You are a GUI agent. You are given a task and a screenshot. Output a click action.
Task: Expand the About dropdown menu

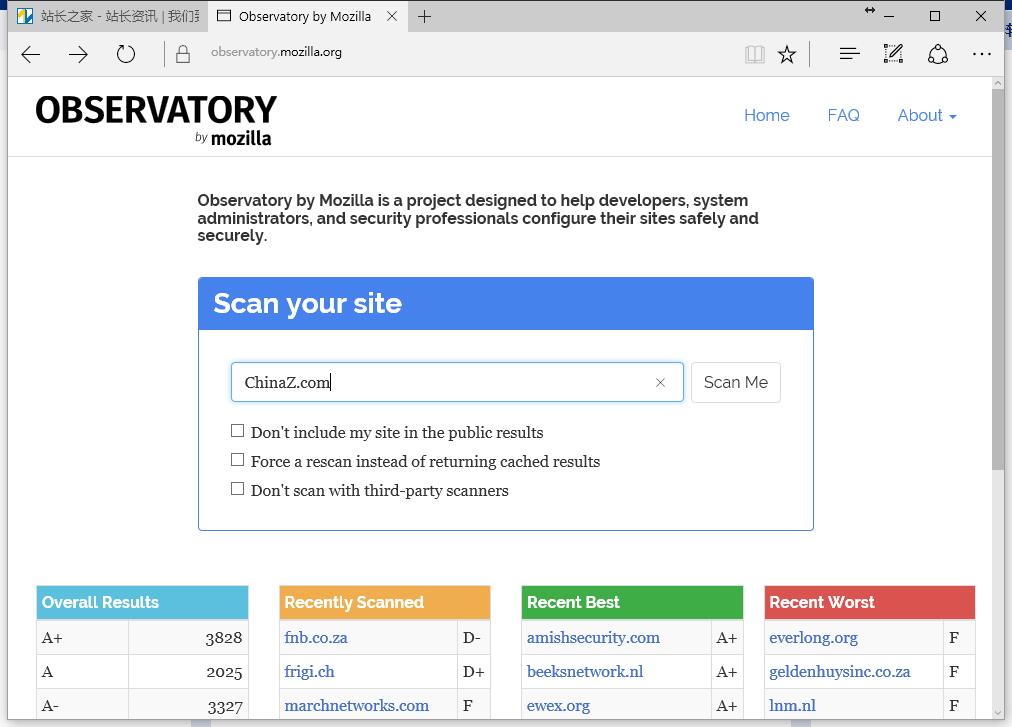927,116
